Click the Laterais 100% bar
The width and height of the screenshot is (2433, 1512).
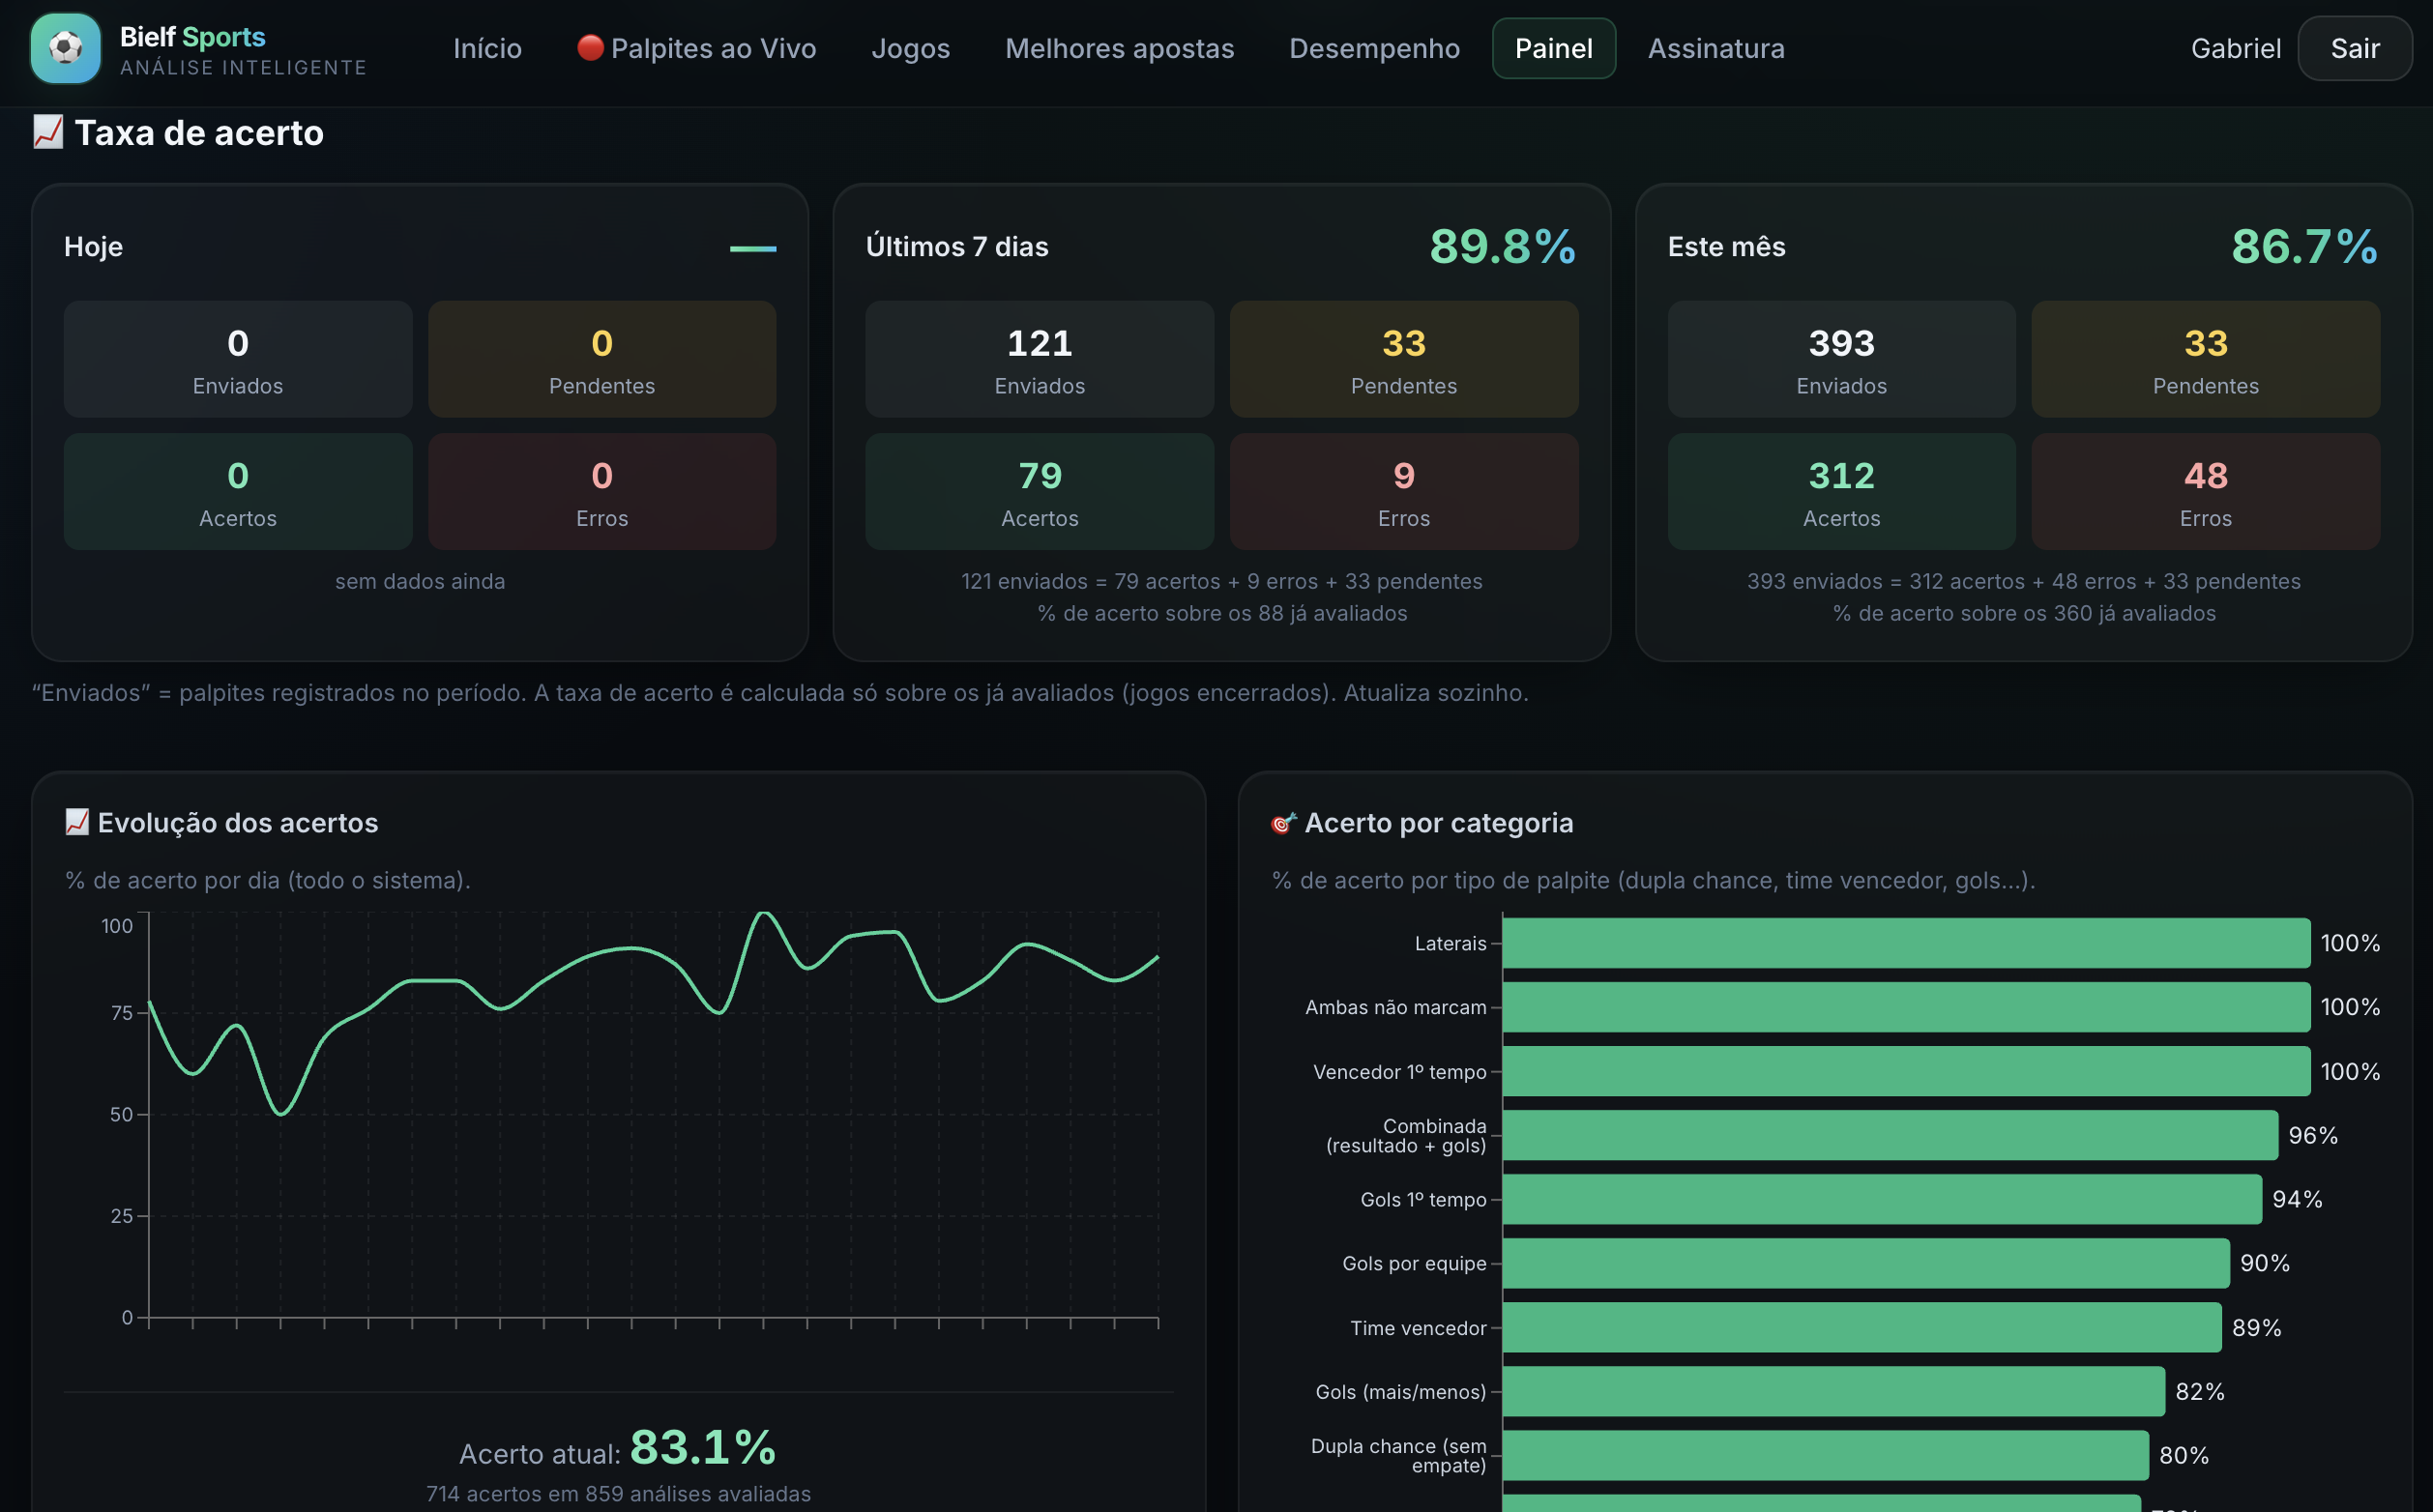(x=1906, y=942)
